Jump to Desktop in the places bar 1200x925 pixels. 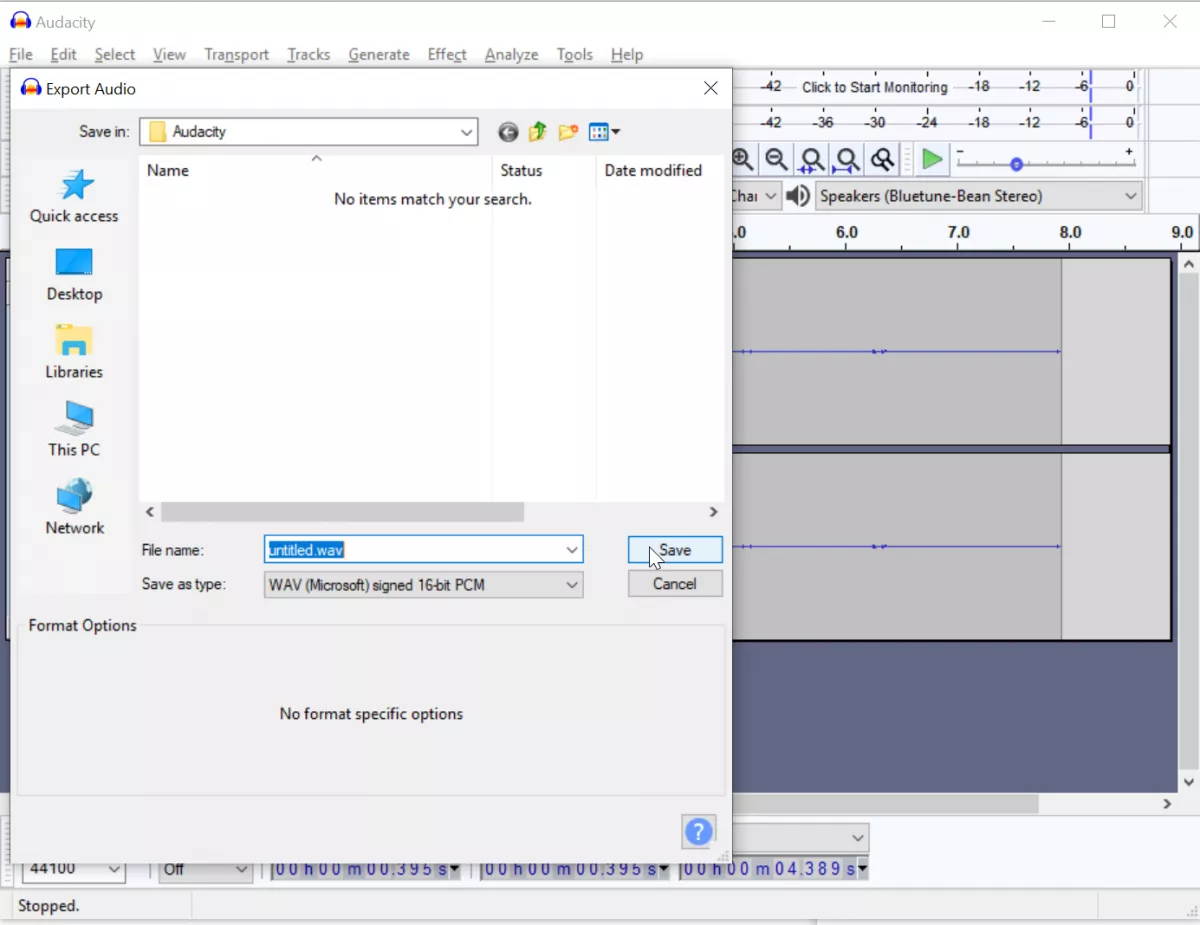(74, 274)
